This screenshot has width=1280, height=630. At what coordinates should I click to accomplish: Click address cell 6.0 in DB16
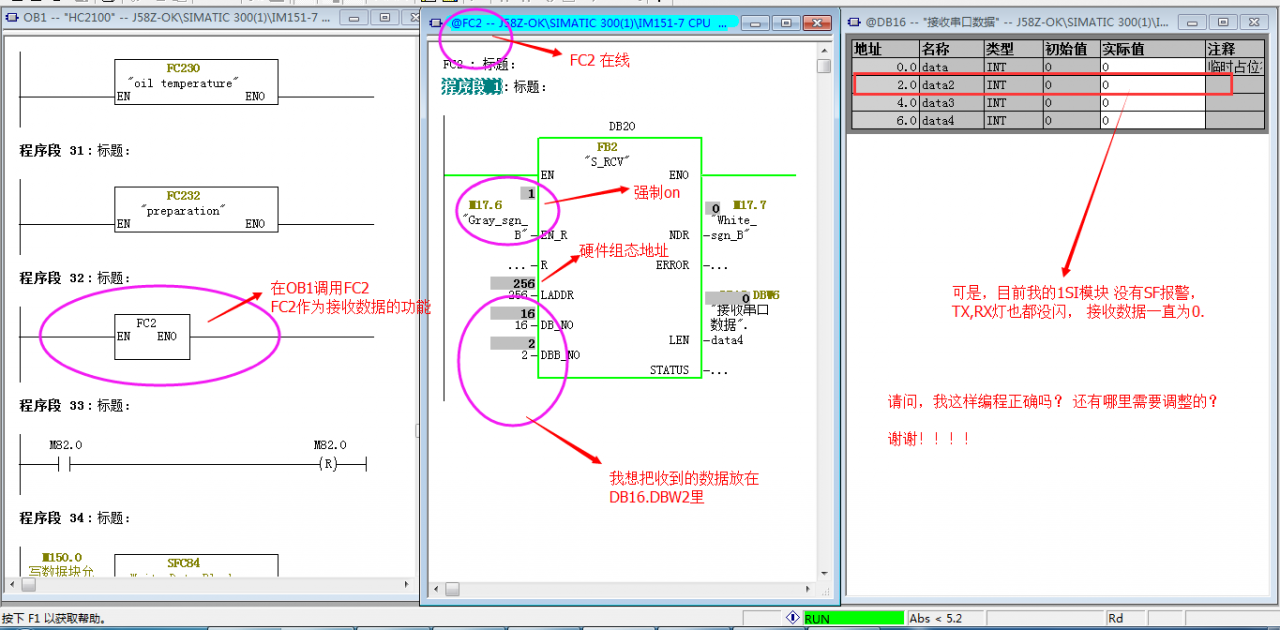[884, 121]
